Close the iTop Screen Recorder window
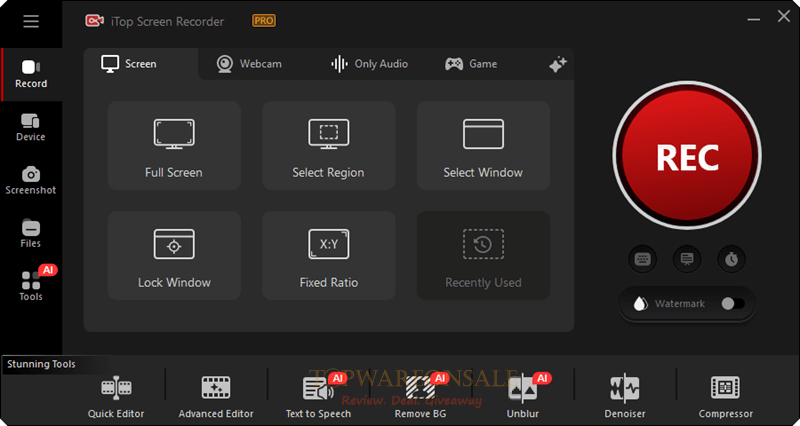Image resolution: width=800 pixels, height=426 pixels. (x=784, y=17)
